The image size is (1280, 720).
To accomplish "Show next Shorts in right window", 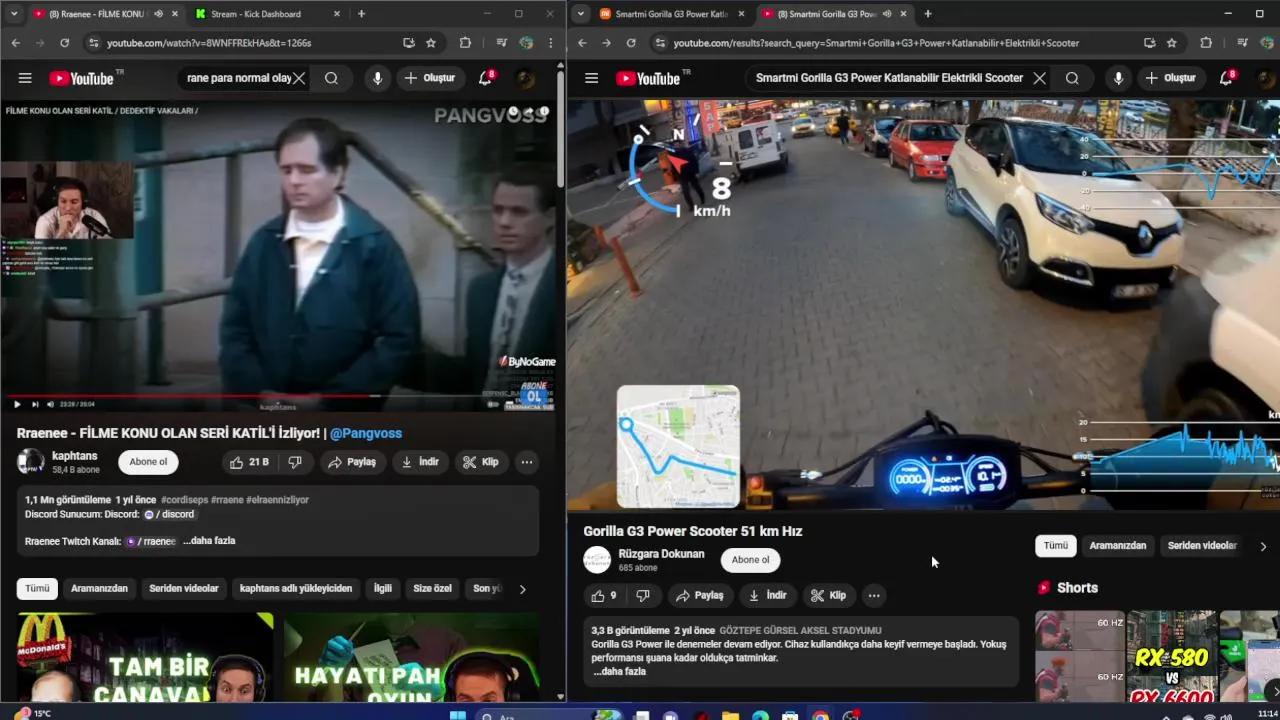I will [x=1271, y=692].
